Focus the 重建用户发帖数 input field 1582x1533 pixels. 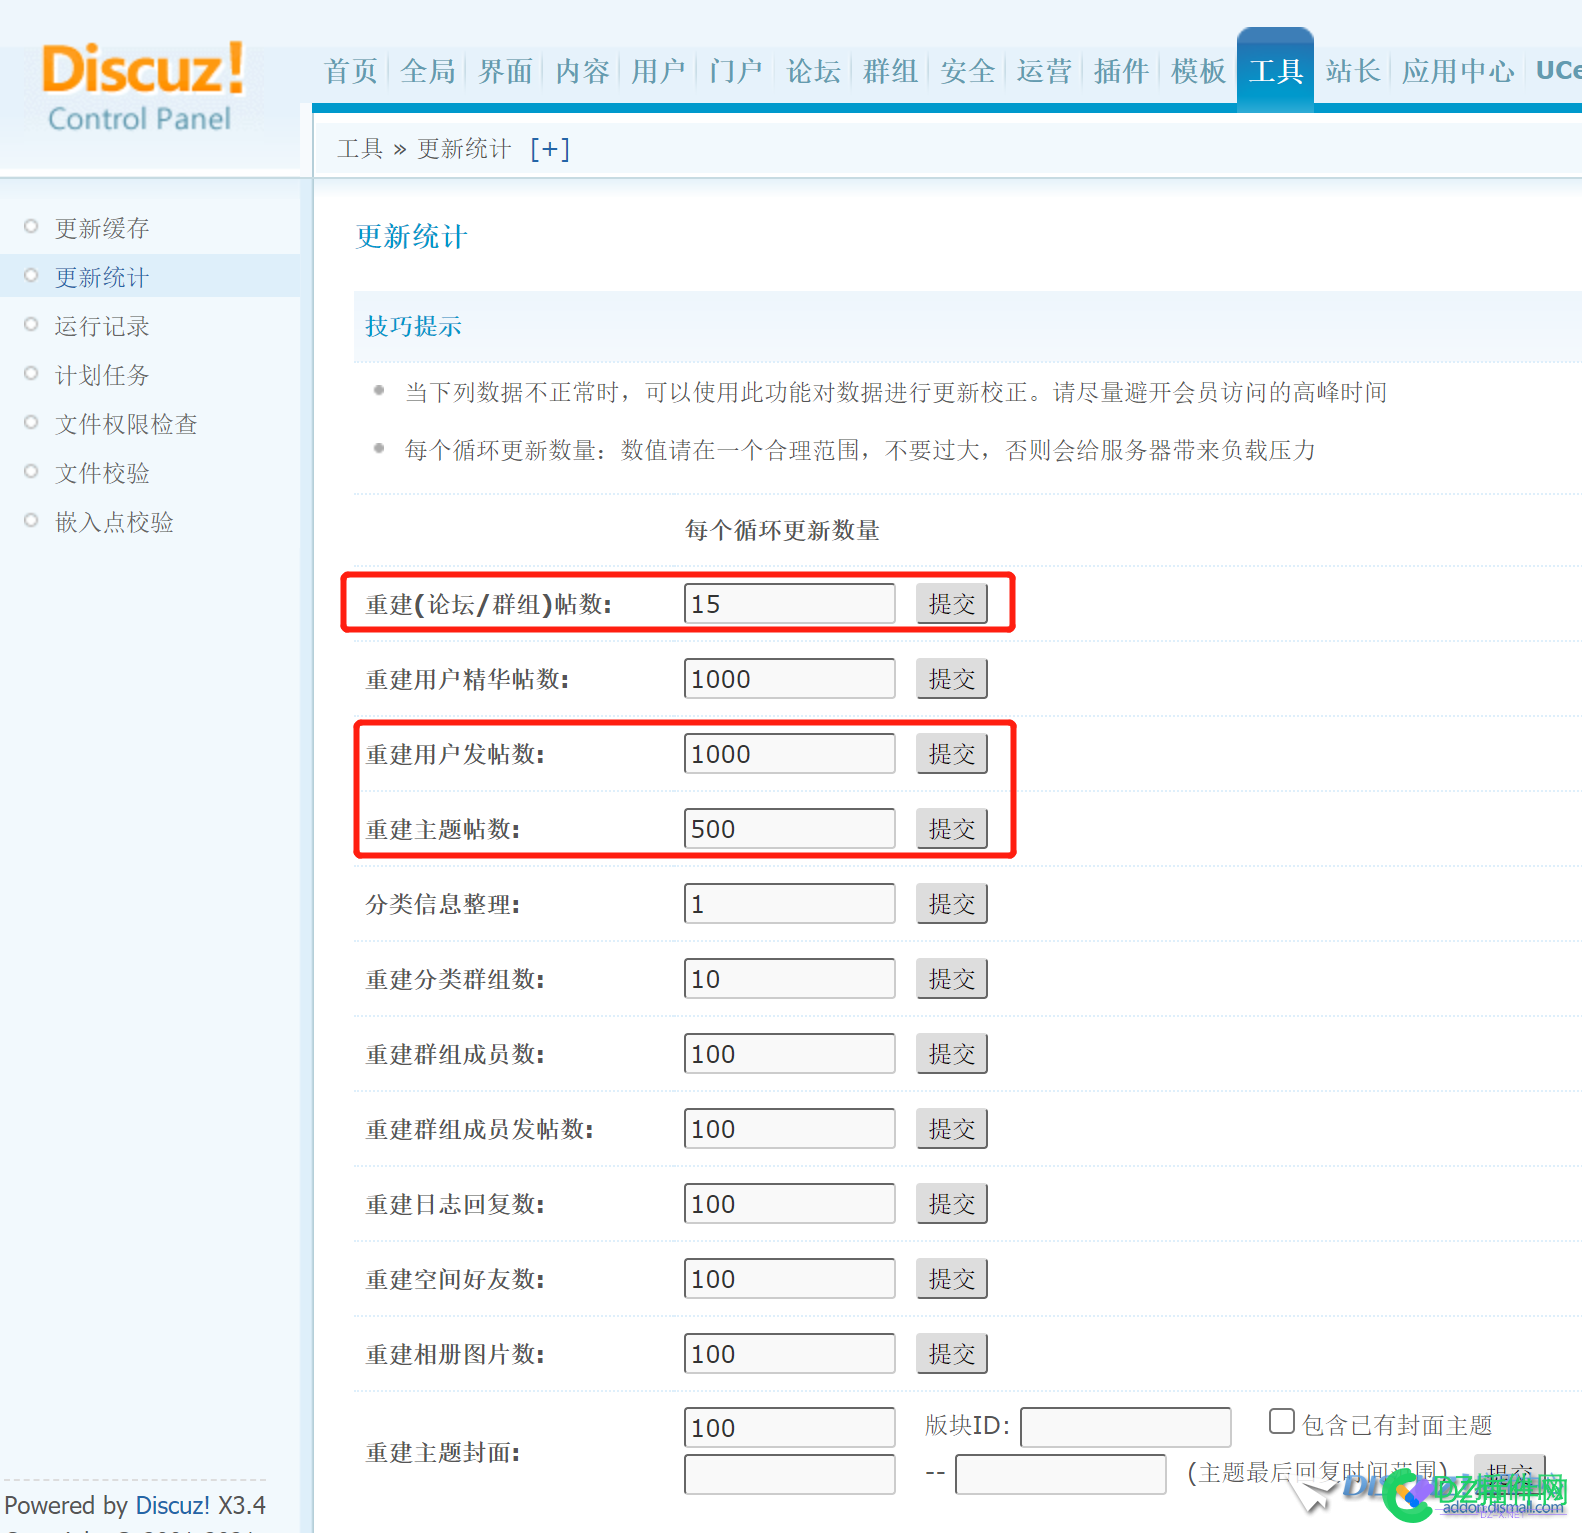tap(789, 754)
